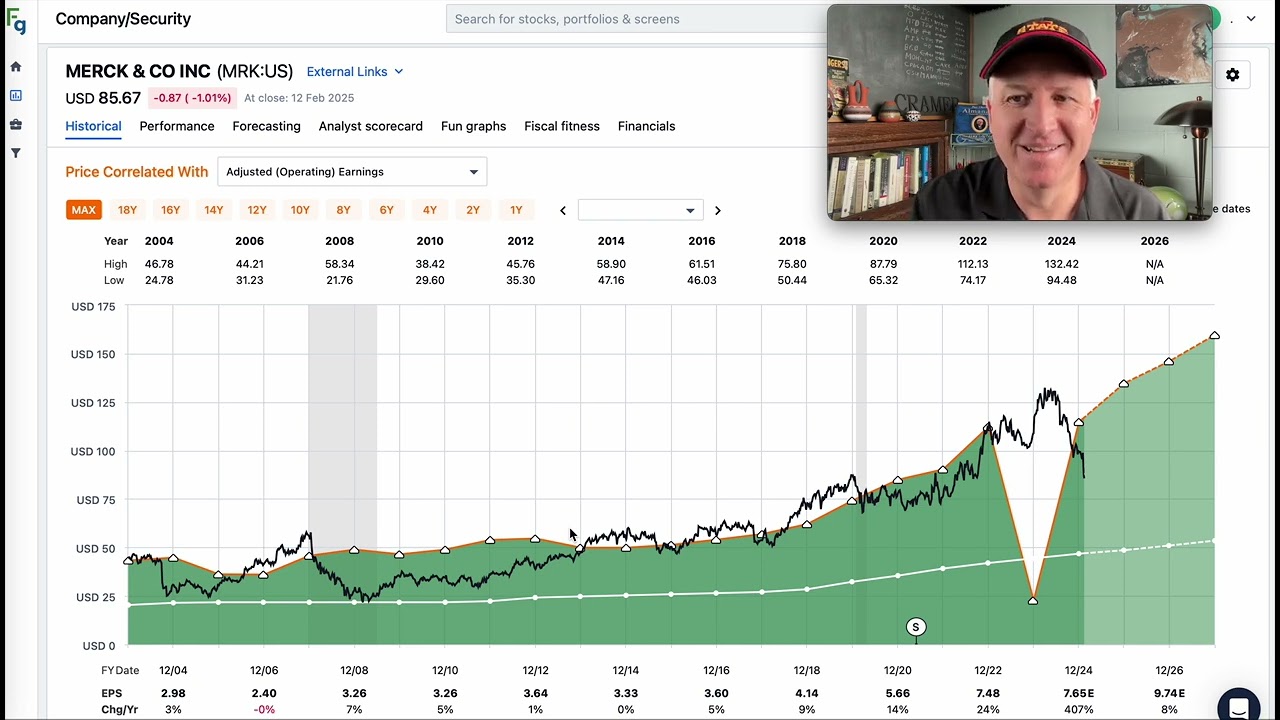Open the chart settings gear icon
Viewport: 1280px width, 720px height.
click(x=1232, y=75)
